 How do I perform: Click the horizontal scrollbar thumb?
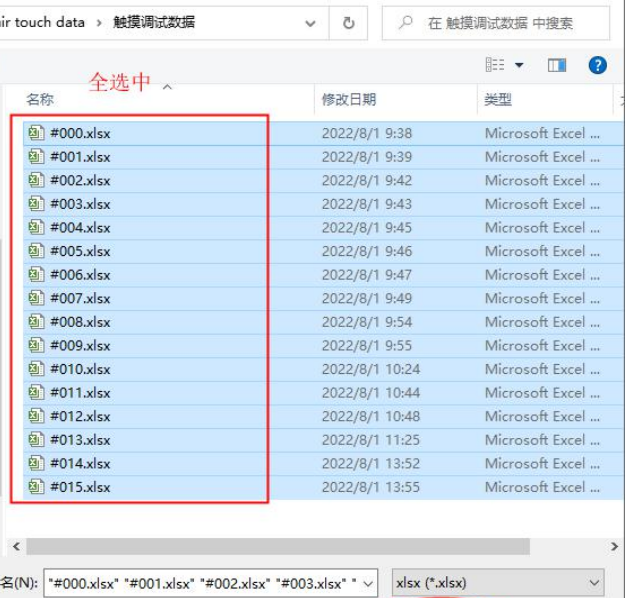278,546
